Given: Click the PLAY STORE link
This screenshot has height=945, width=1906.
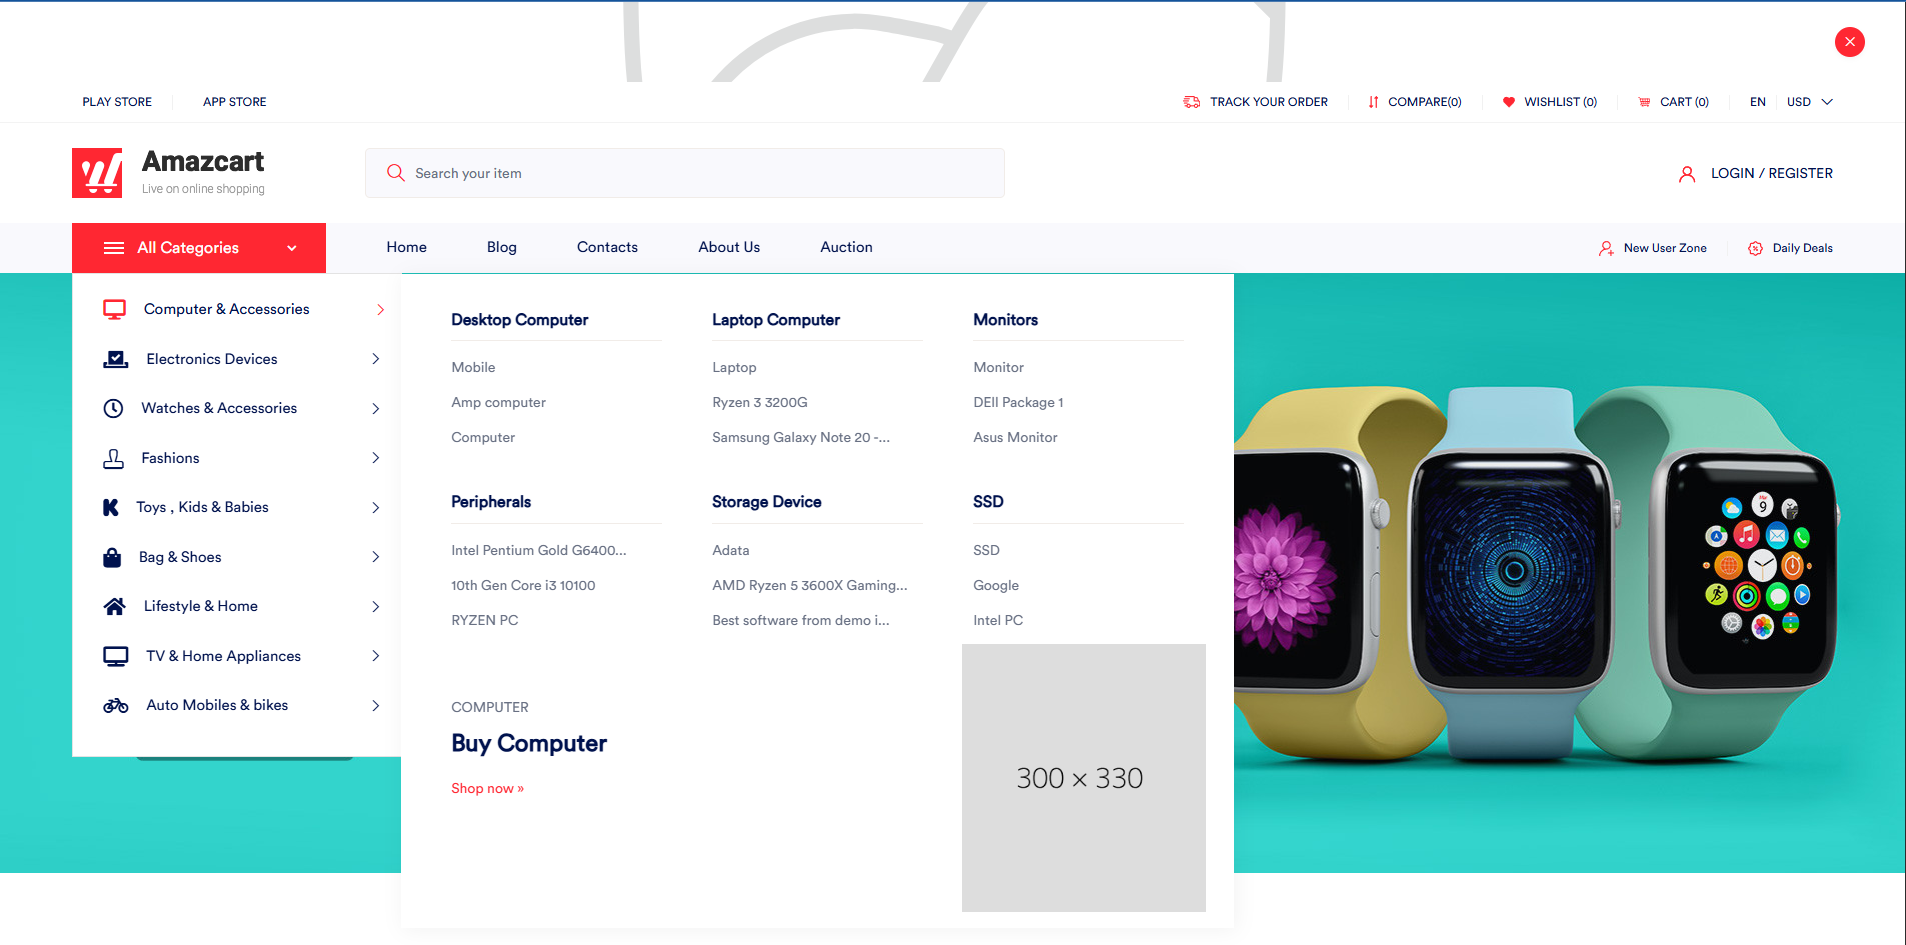Looking at the screenshot, I should tap(117, 102).
